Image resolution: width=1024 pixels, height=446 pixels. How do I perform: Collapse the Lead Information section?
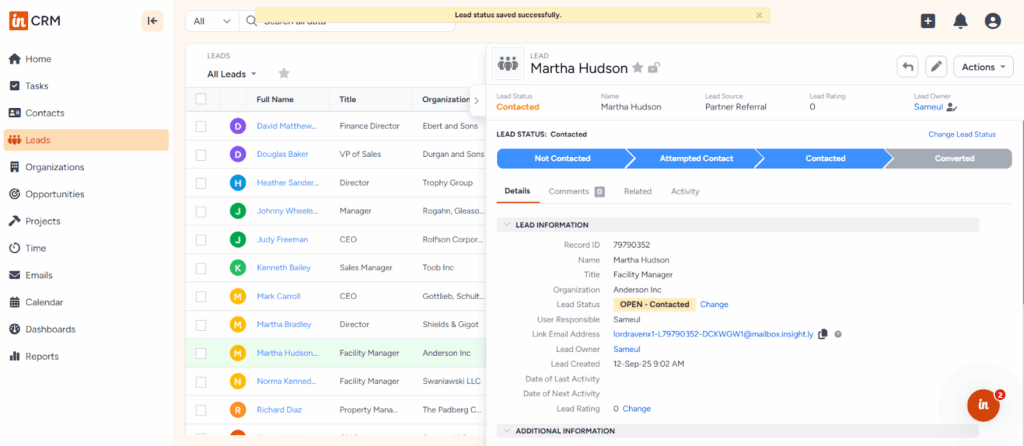507,225
